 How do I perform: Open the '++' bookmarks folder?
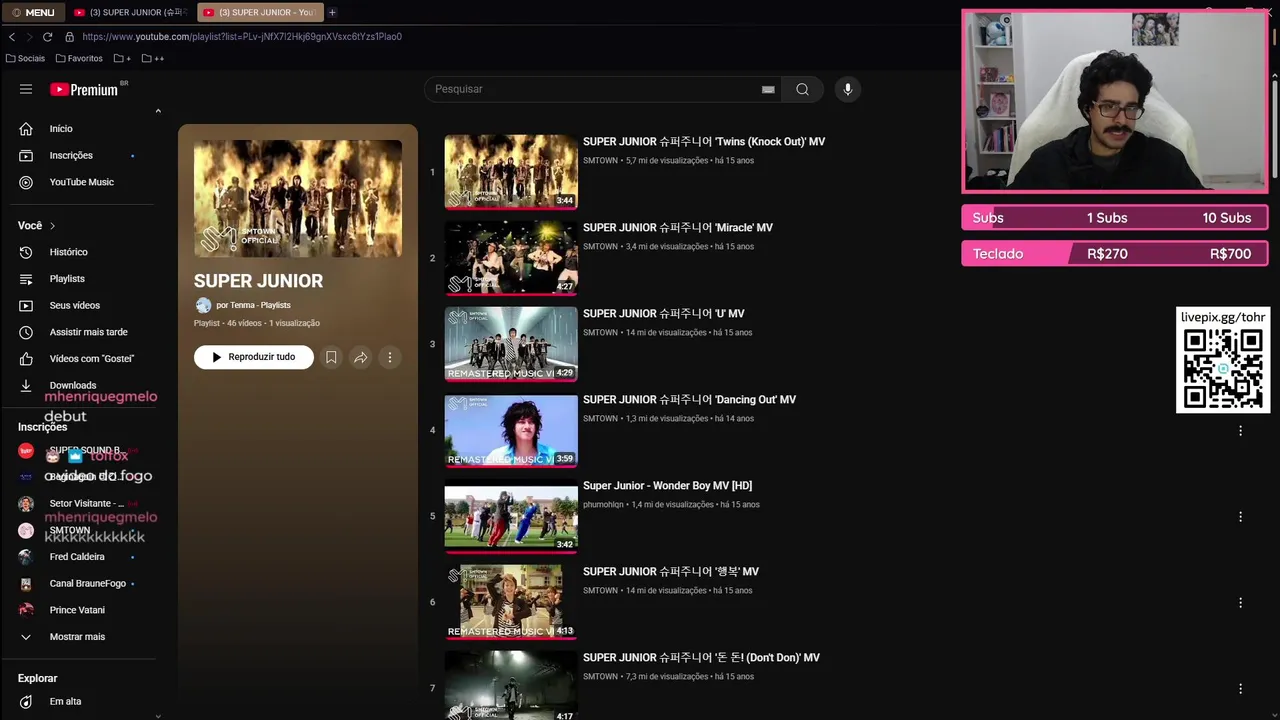click(153, 58)
